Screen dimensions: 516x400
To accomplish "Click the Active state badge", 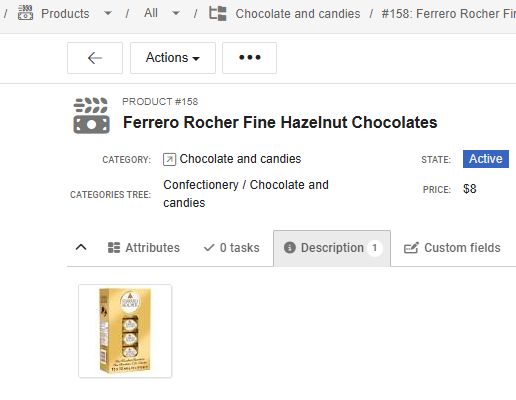I will tap(486, 159).
